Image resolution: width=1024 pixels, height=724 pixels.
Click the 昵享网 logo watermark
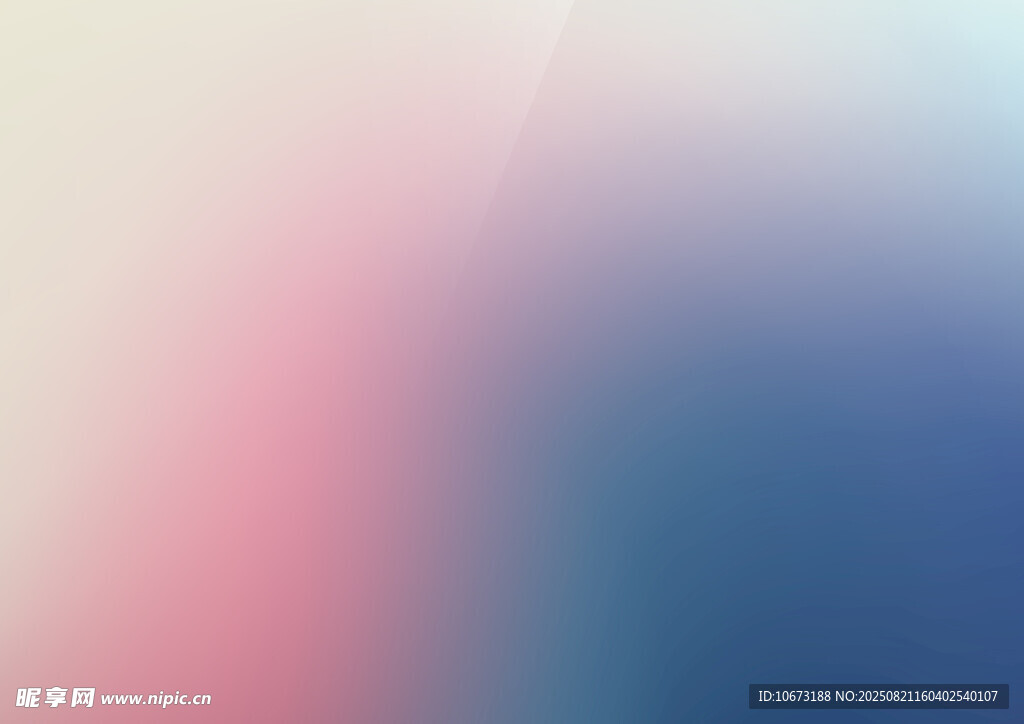click(x=55, y=697)
